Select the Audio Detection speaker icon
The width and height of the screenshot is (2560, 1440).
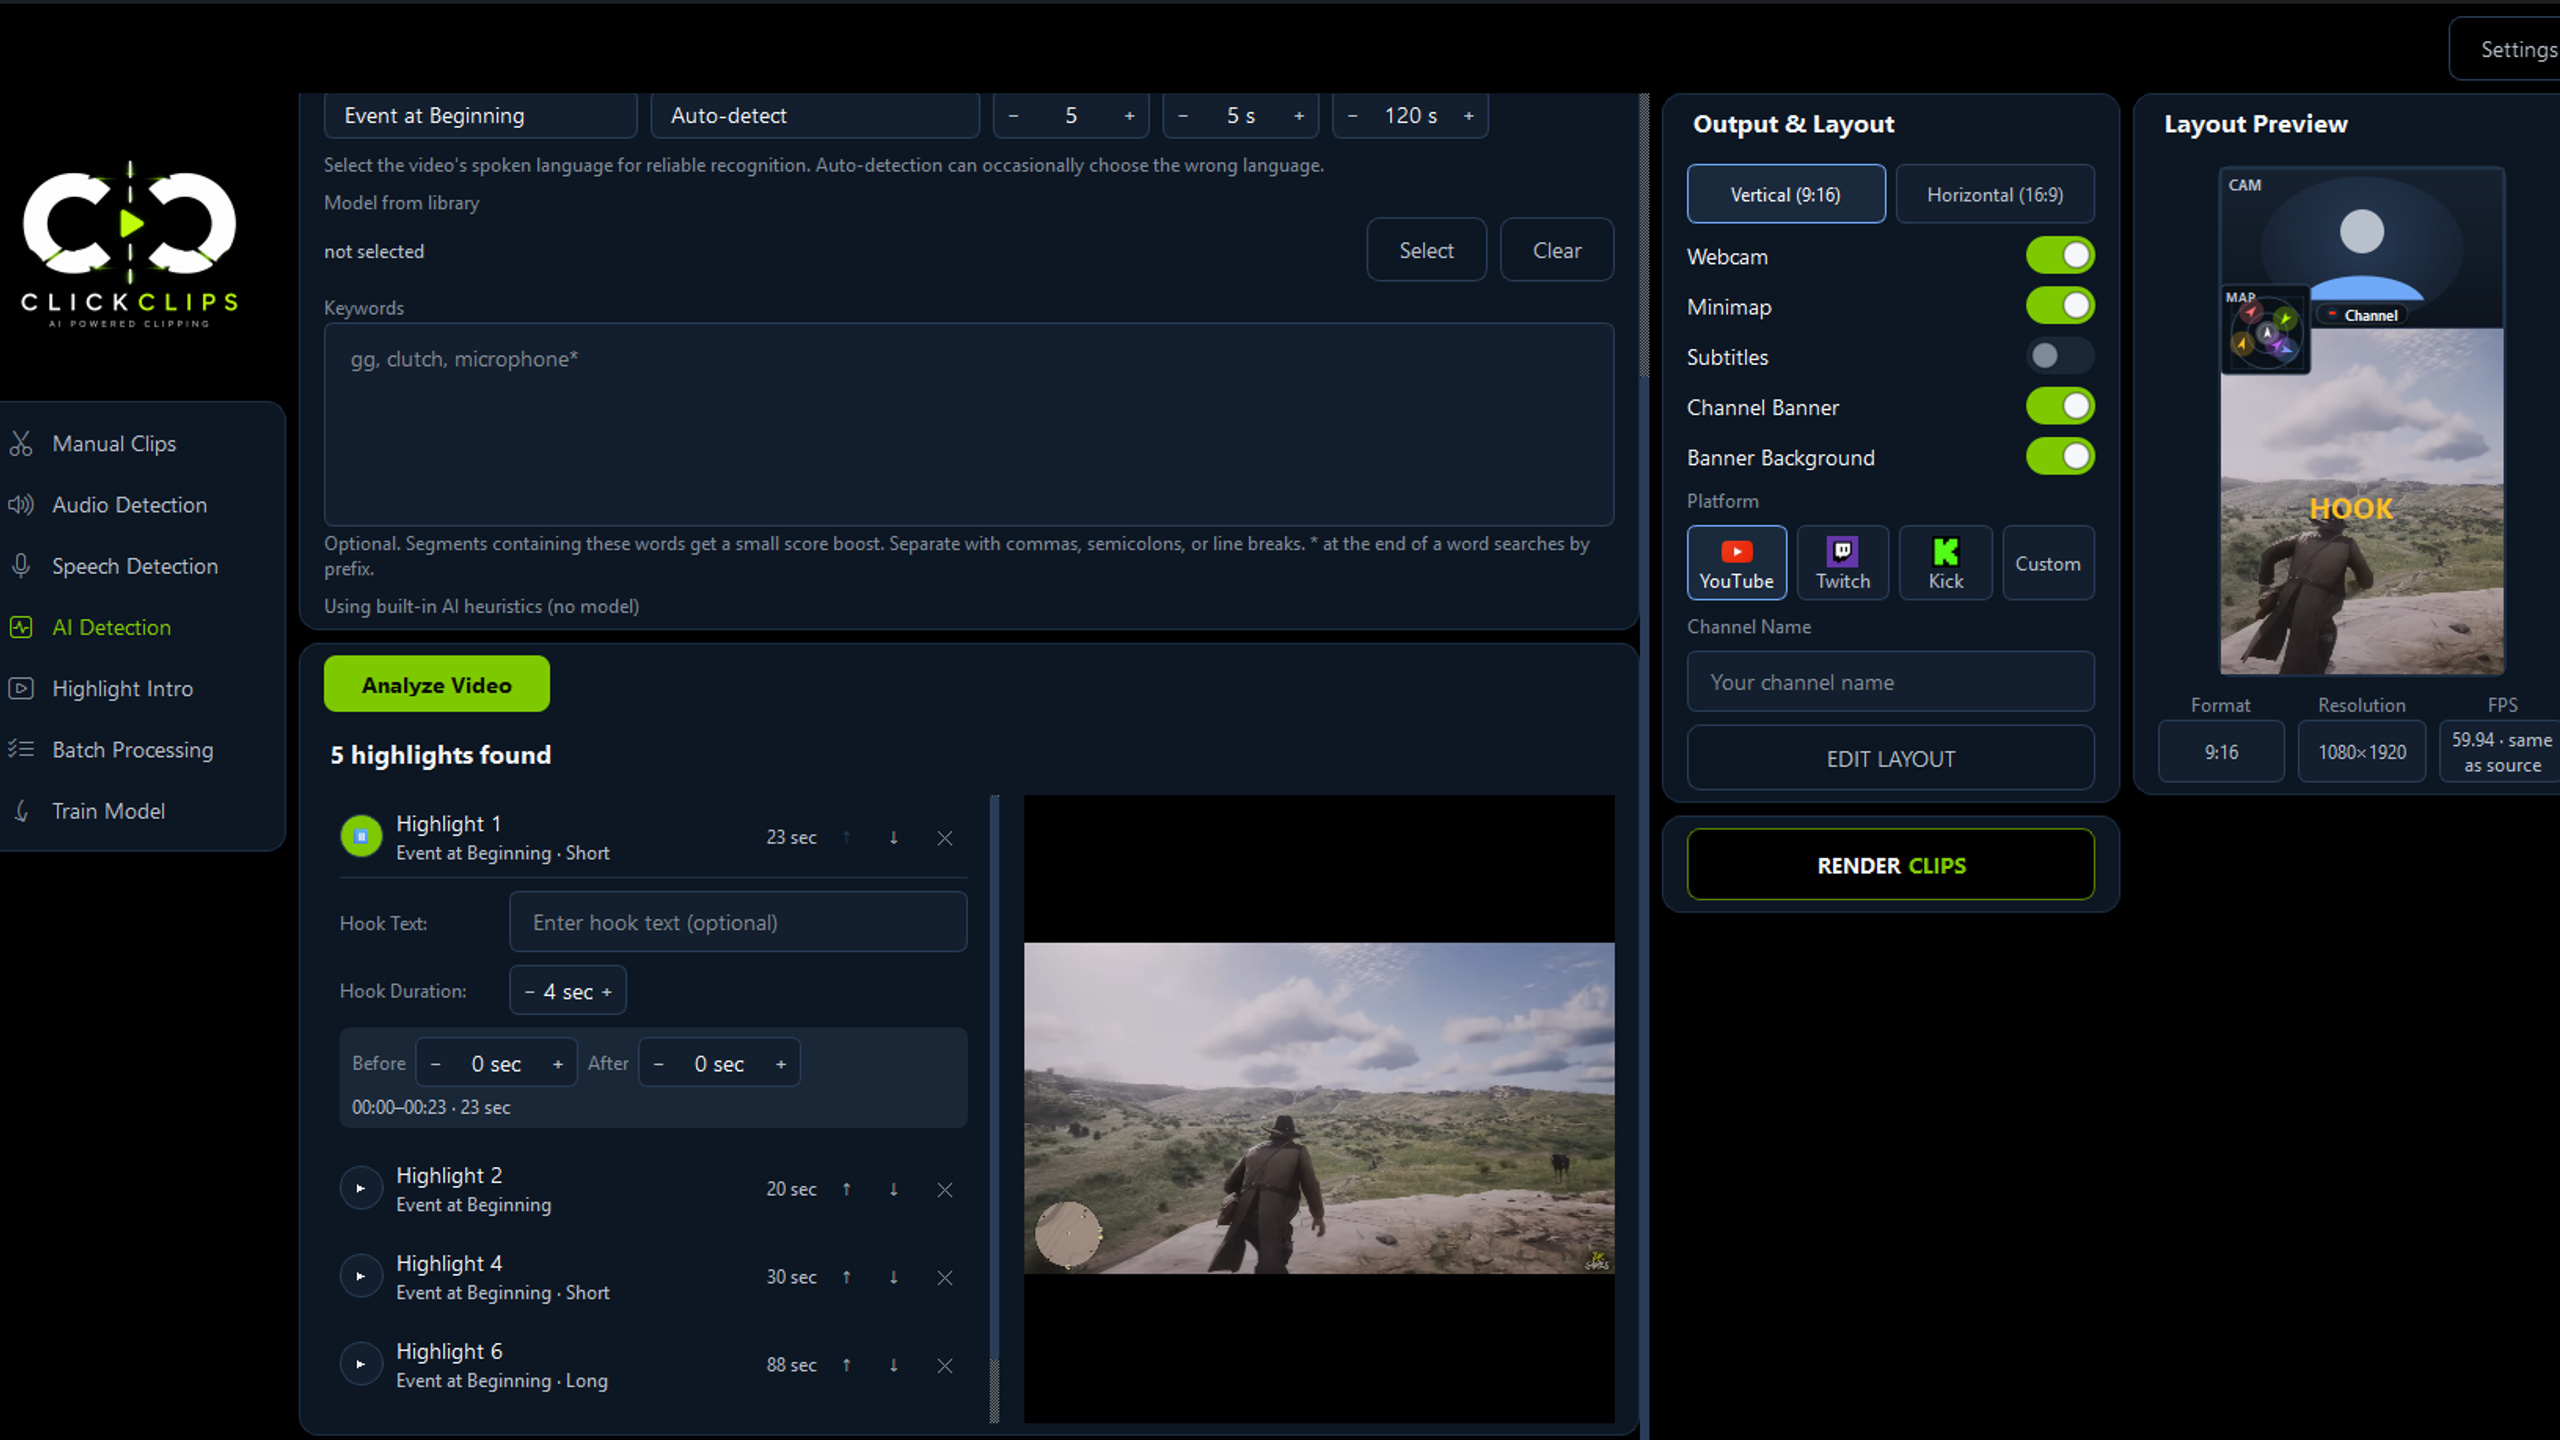pyautogui.click(x=21, y=504)
